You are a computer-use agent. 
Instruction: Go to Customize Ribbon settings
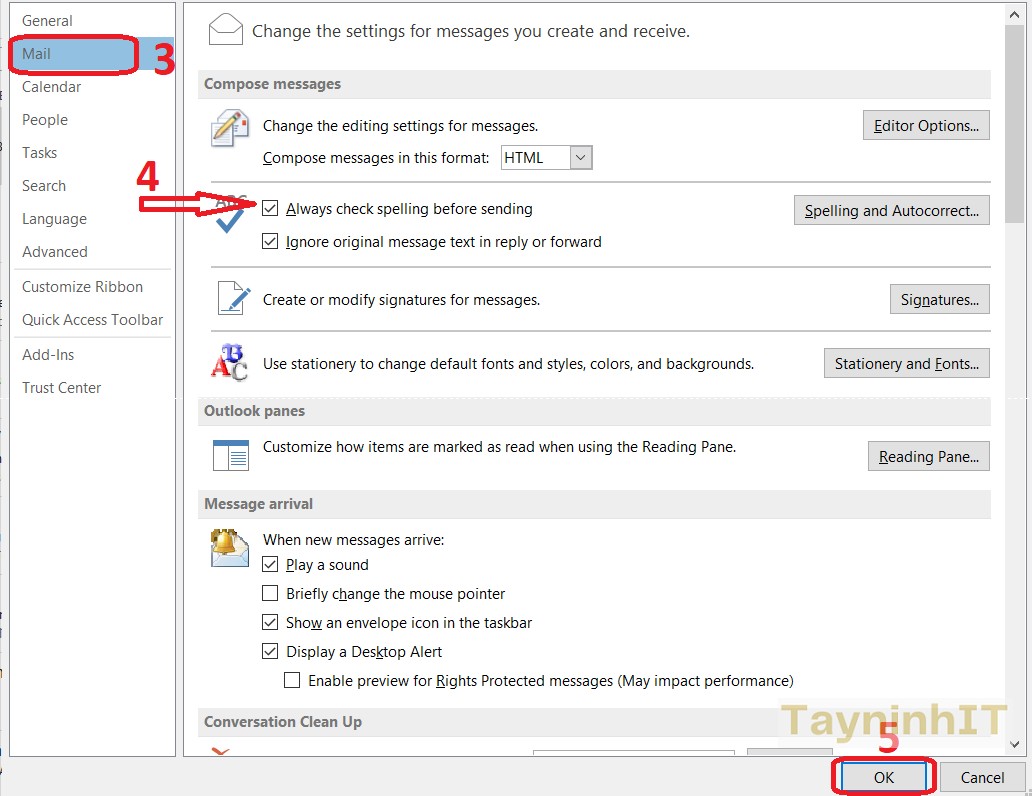click(82, 287)
